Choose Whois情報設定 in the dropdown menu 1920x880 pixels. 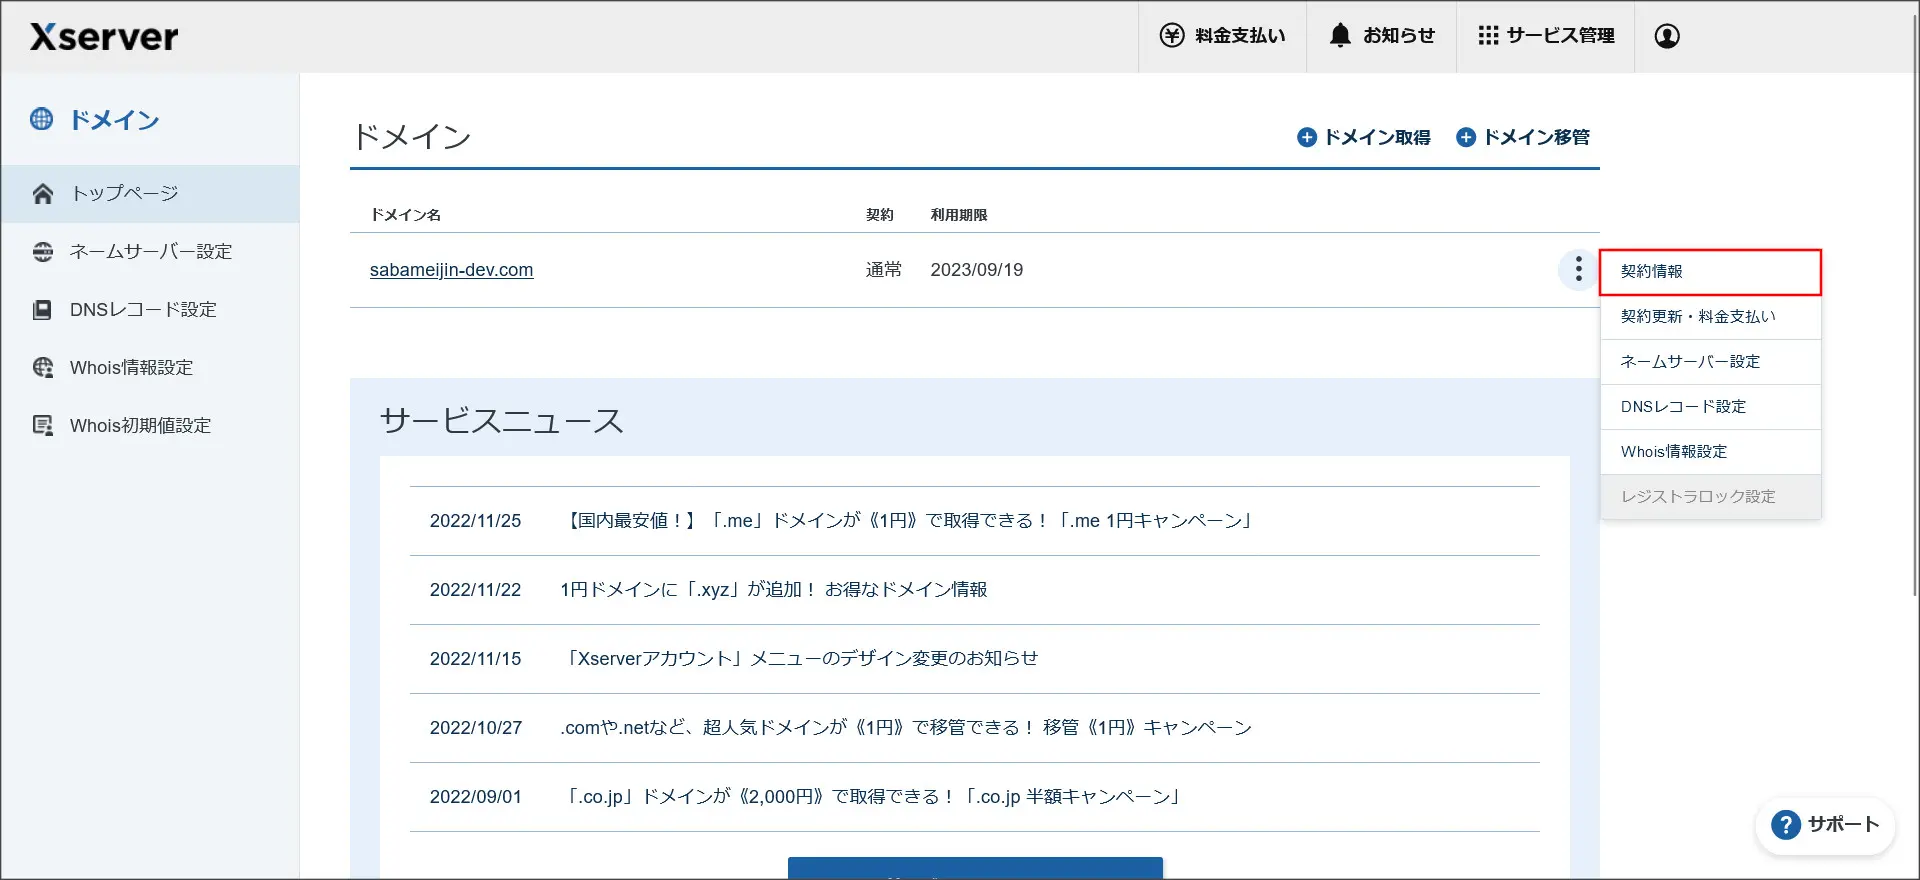(1710, 452)
